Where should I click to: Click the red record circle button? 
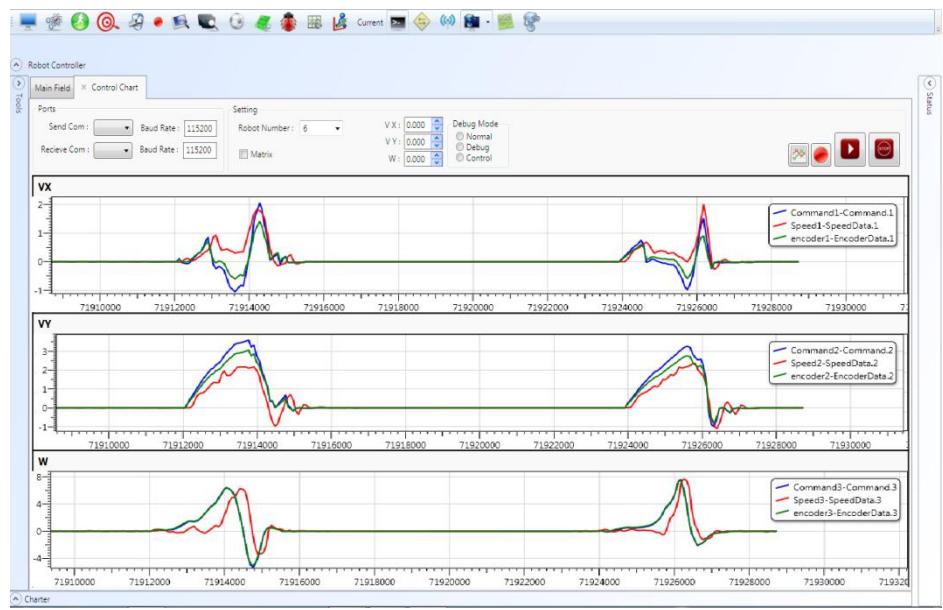click(821, 155)
